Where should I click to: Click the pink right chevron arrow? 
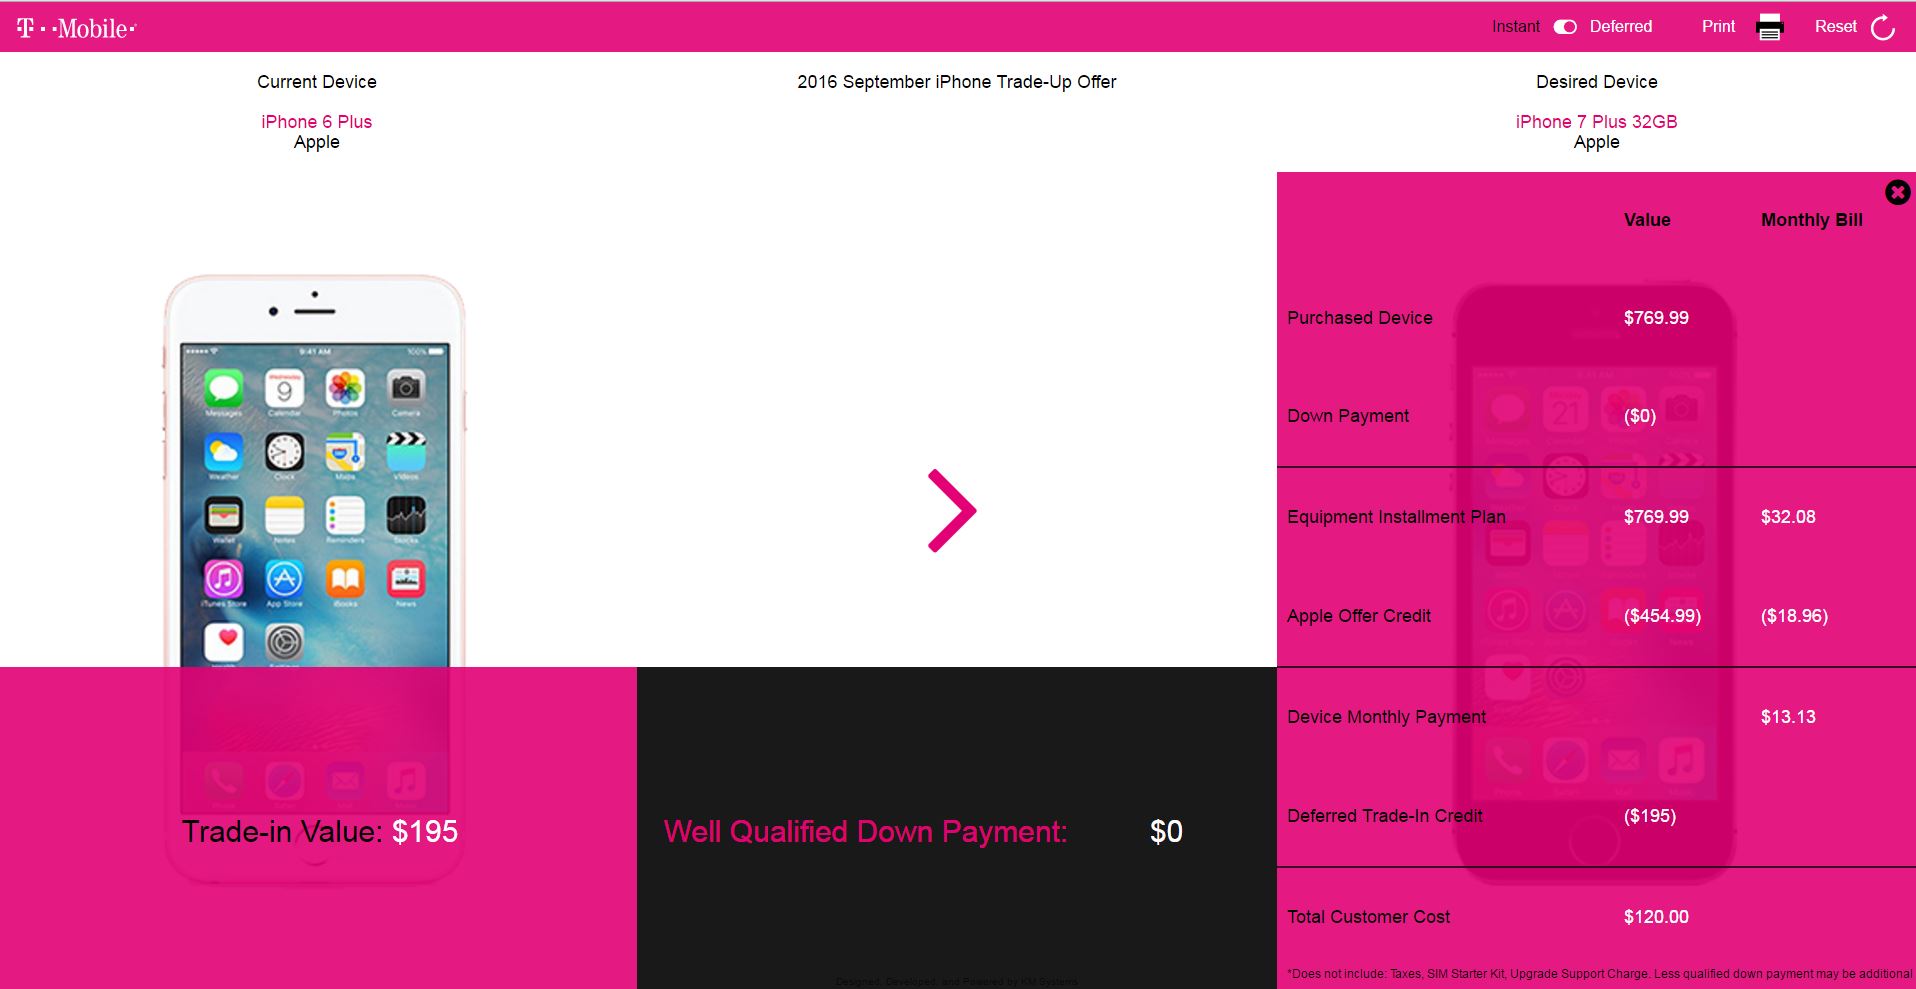click(952, 510)
